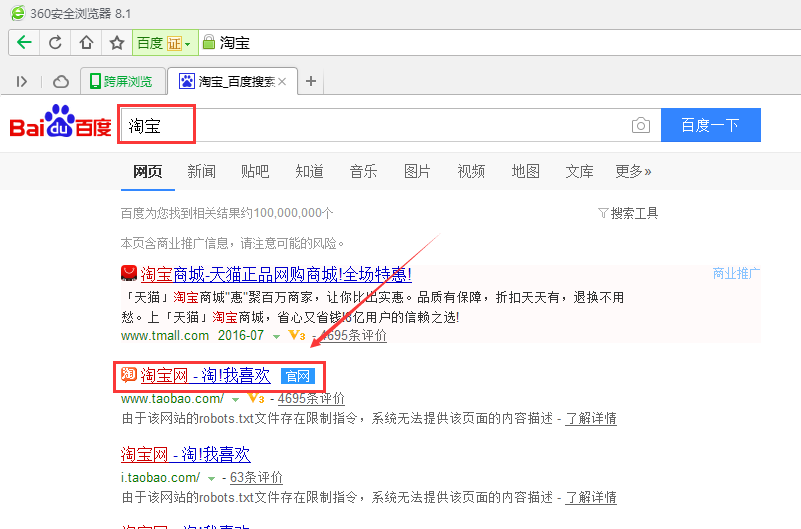This screenshot has height=529, width=801.
Task: Expand the dropdown arrow after www.taobao.com/
Action: (235, 399)
